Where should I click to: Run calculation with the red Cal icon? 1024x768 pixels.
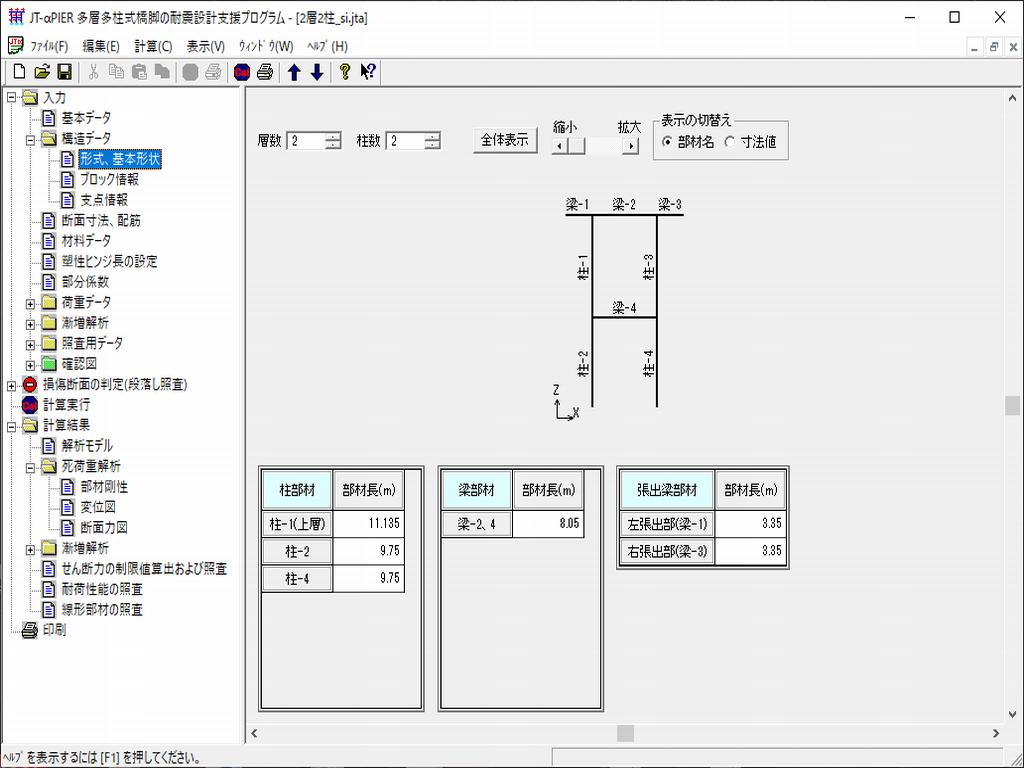point(242,71)
